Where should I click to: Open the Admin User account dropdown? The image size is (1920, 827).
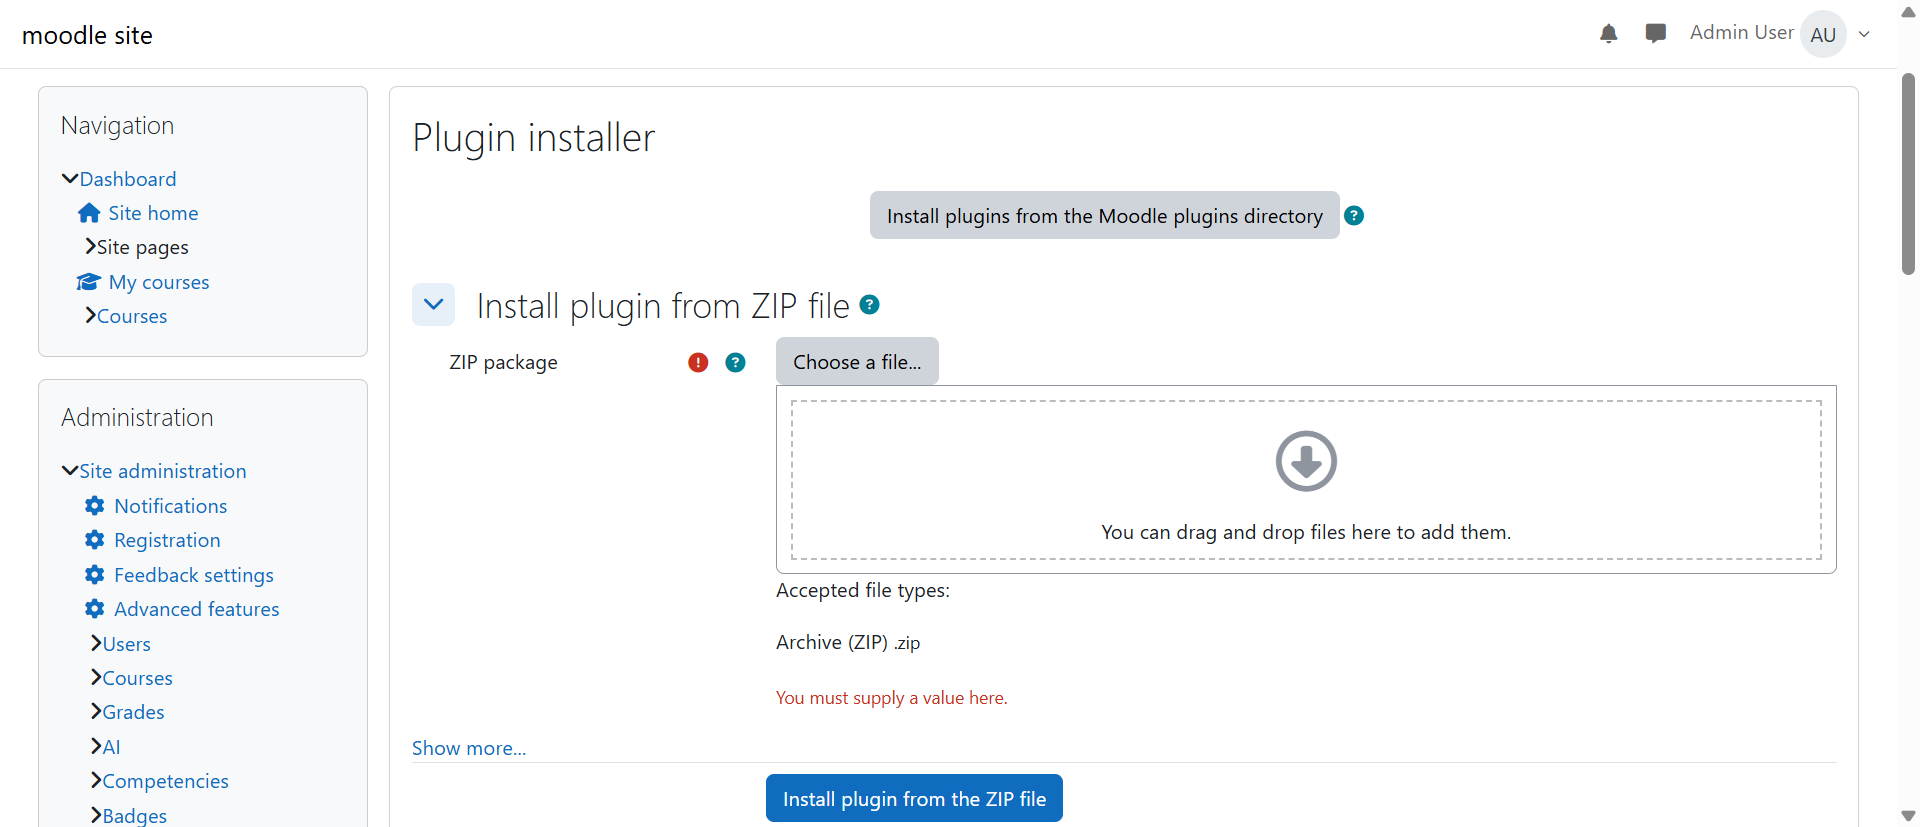[1864, 33]
